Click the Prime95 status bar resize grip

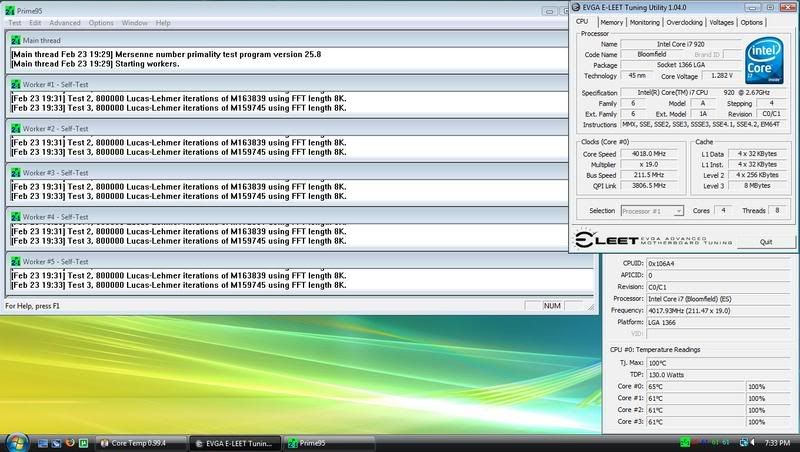[591, 307]
